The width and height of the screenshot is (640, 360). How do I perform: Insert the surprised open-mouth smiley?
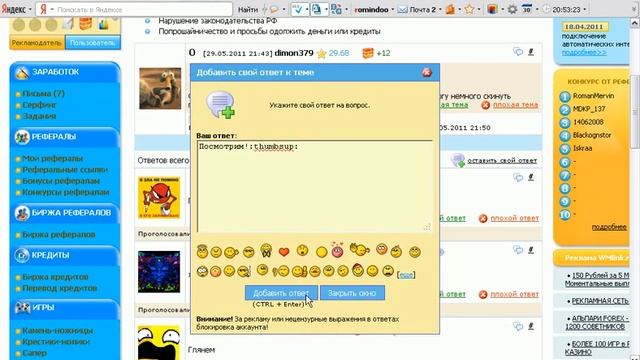click(302, 250)
